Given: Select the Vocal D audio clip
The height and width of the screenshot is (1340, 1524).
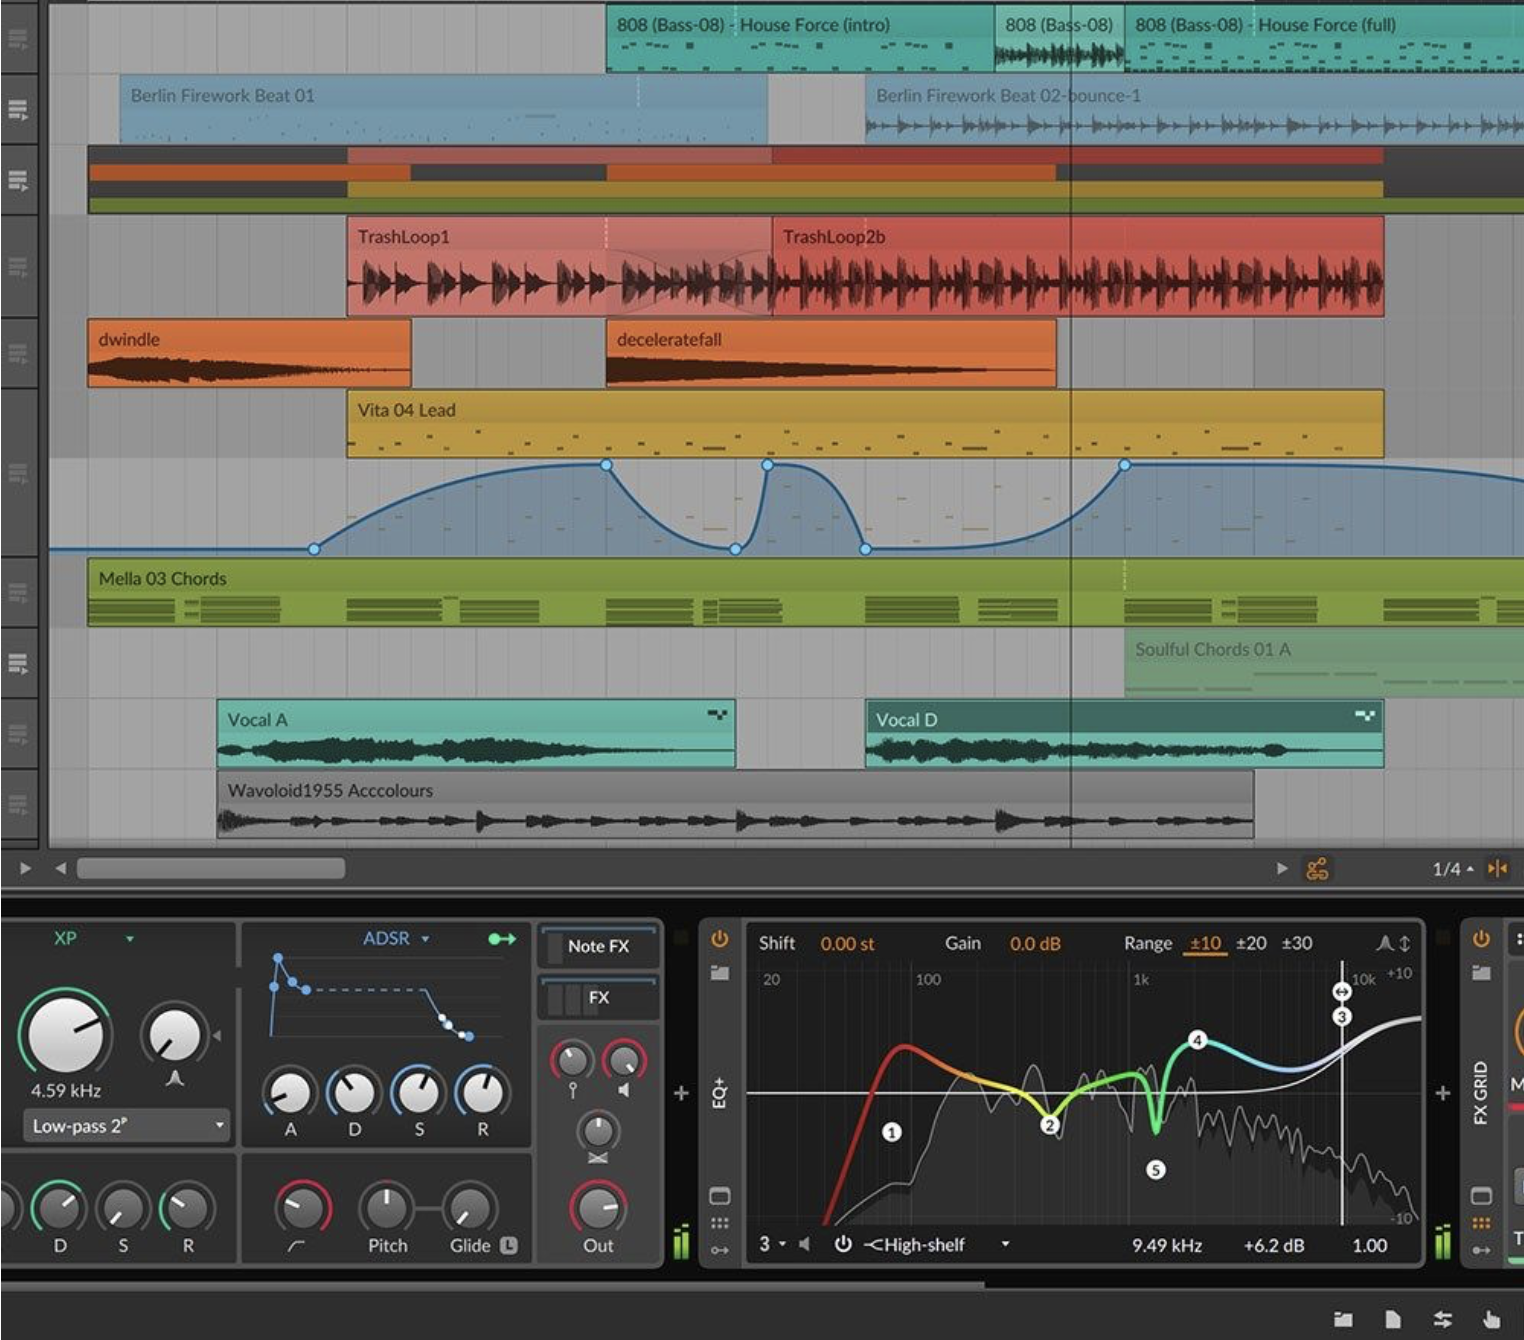Looking at the screenshot, I should click(x=1124, y=733).
